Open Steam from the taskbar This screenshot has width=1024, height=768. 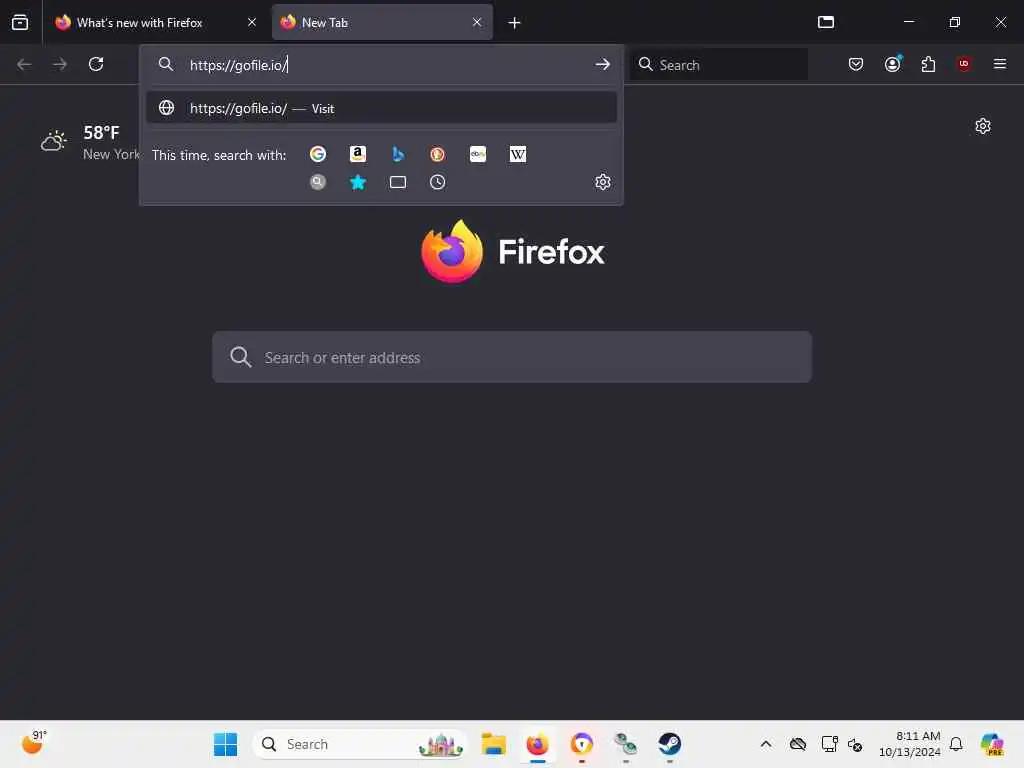[x=669, y=744]
